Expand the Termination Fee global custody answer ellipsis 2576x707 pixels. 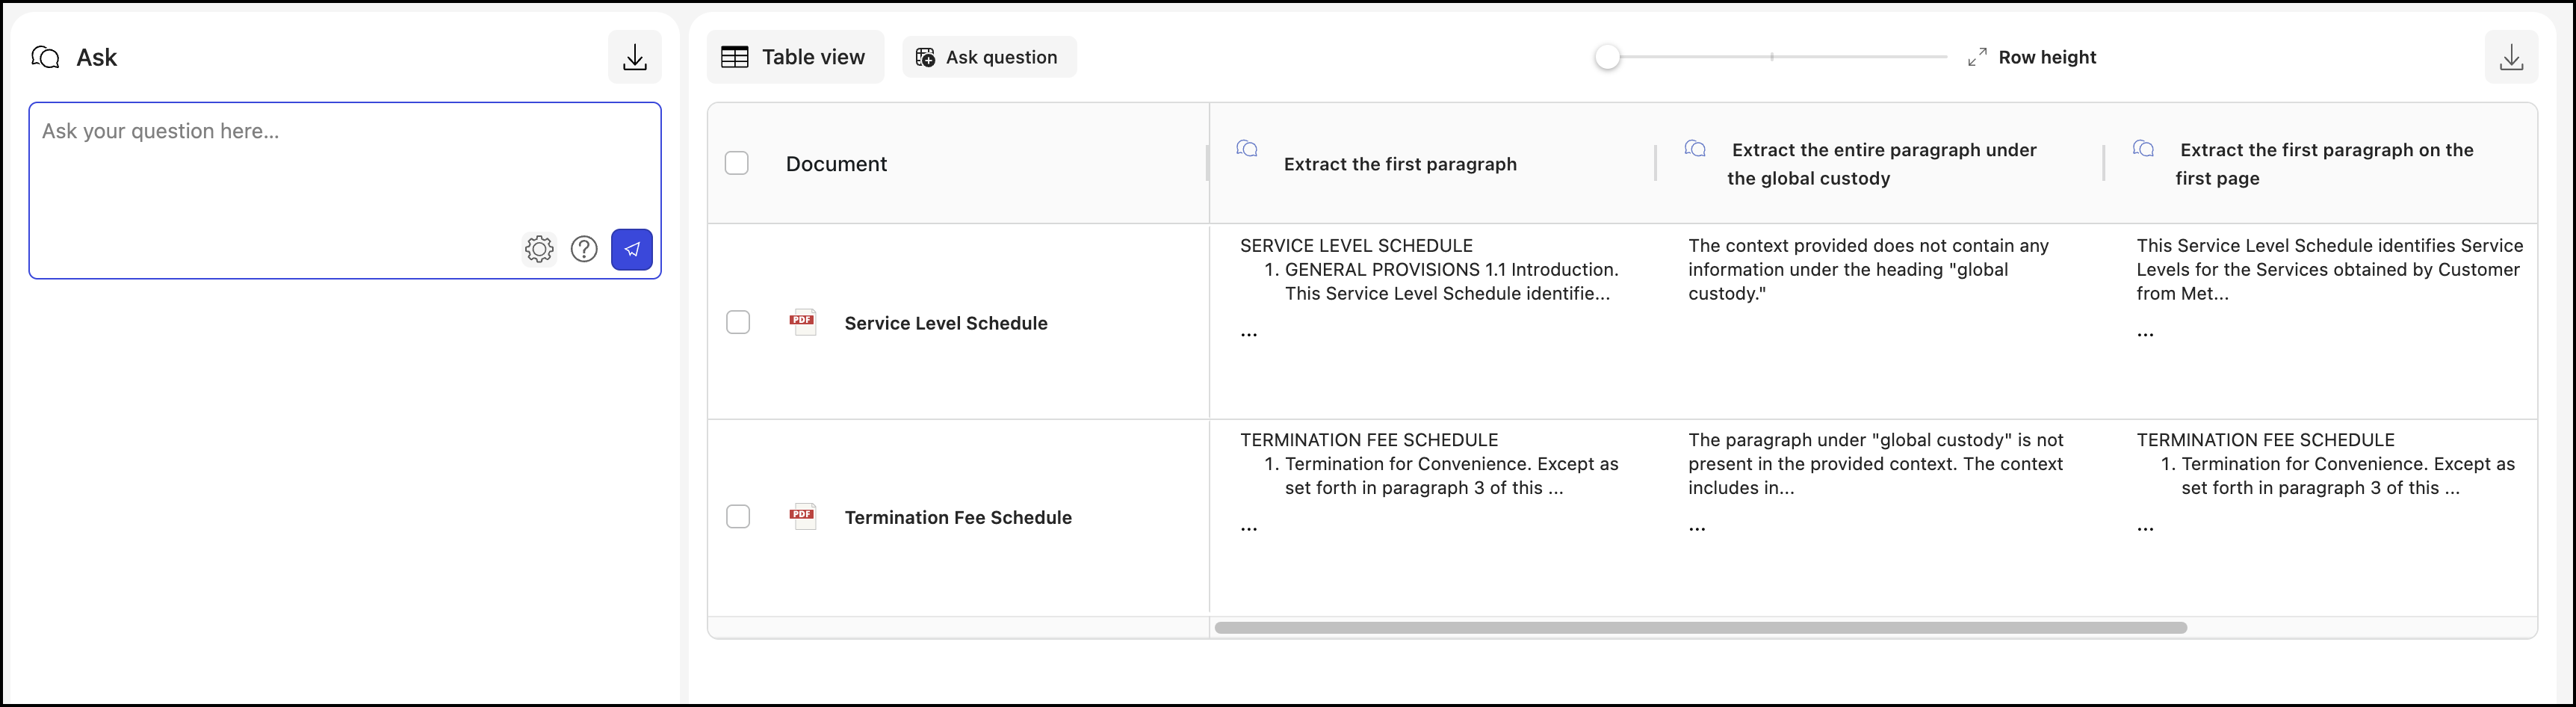(1697, 529)
